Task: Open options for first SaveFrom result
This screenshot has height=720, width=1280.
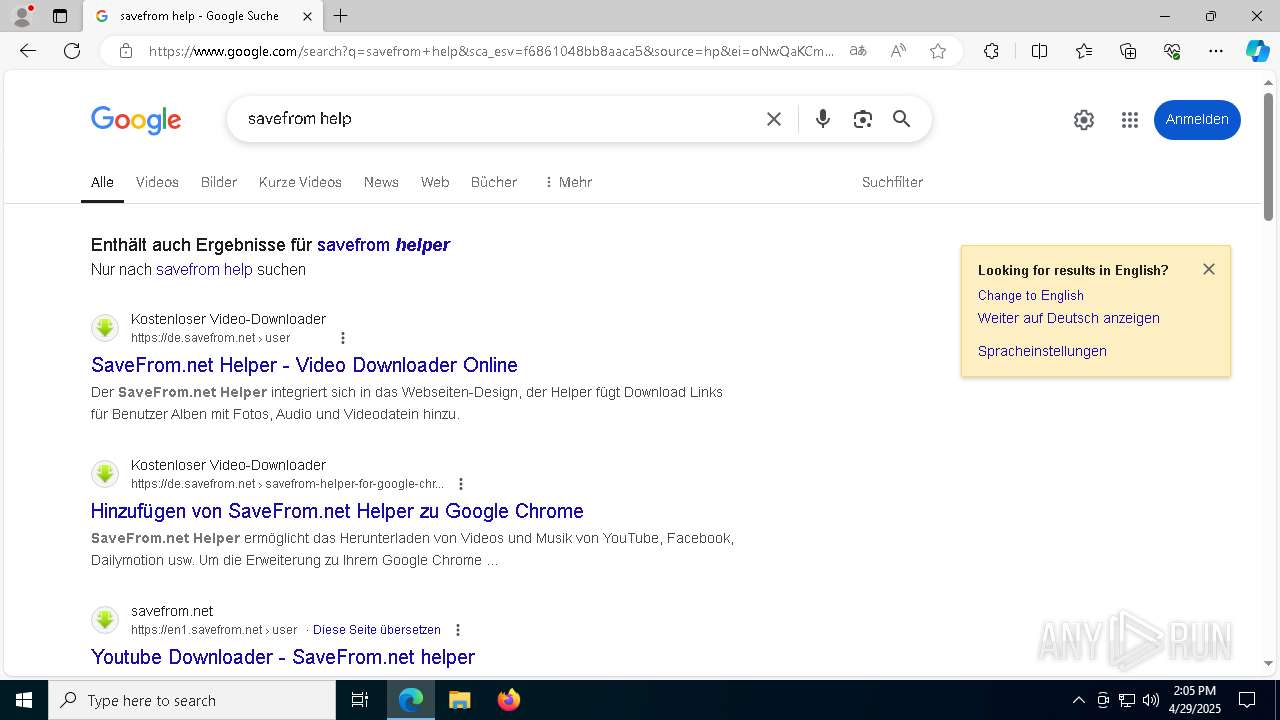Action: pos(343,338)
